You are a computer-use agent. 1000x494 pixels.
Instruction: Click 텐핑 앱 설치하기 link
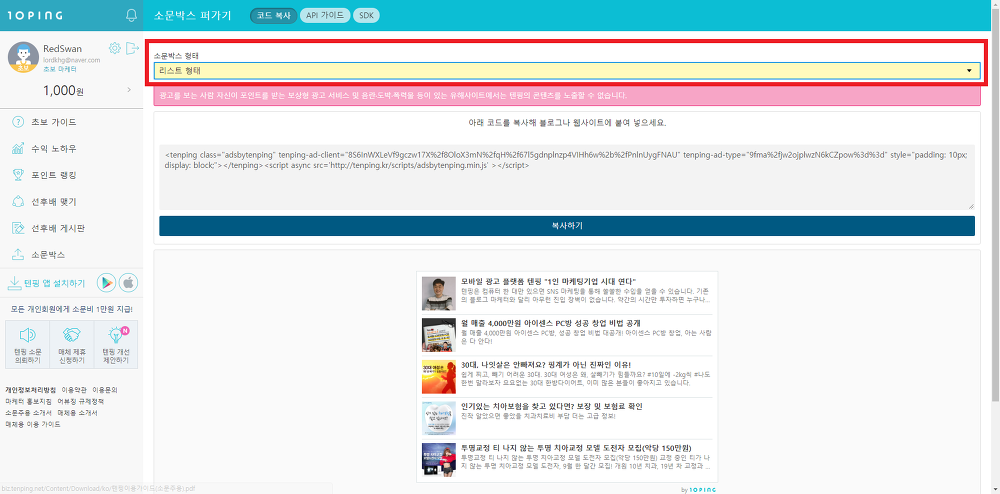pyautogui.click(x=54, y=284)
